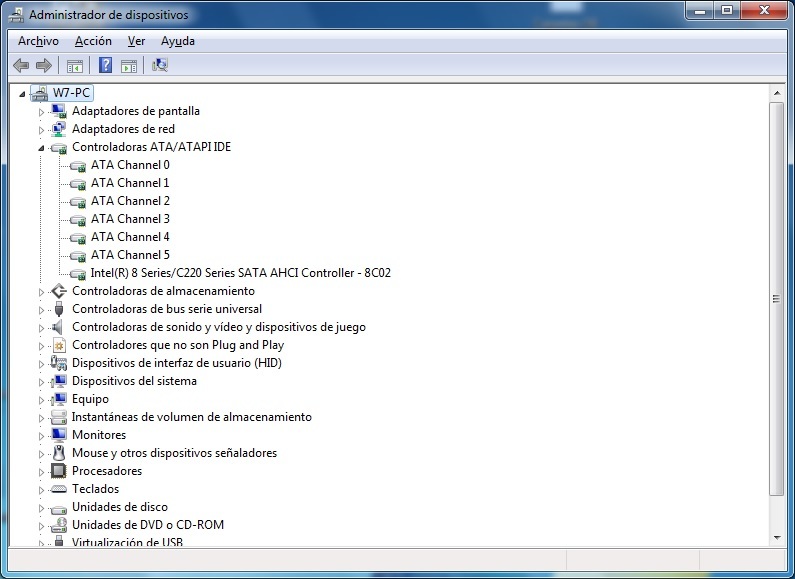795x579 pixels.
Task: Select ATA Channel 3 device
Action: point(130,219)
